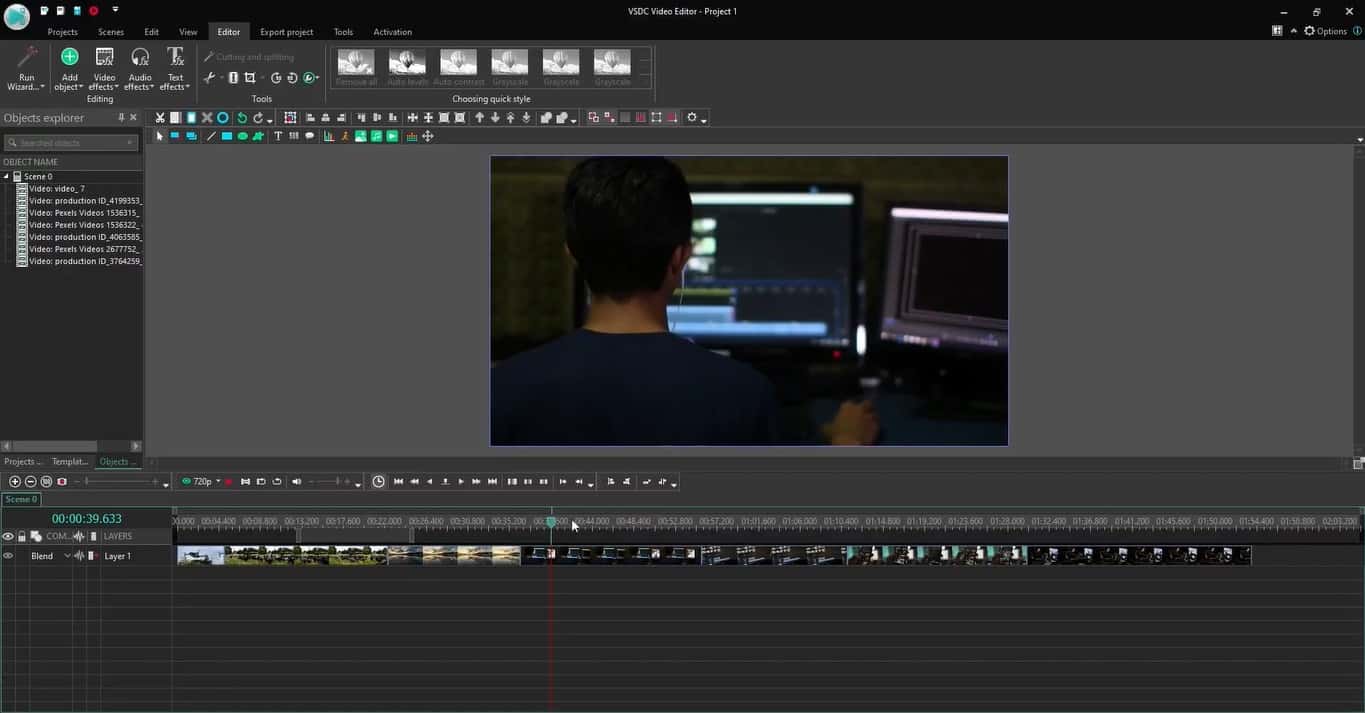Select the ellipse shape tool
The width and height of the screenshot is (1365, 713).
point(243,136)
